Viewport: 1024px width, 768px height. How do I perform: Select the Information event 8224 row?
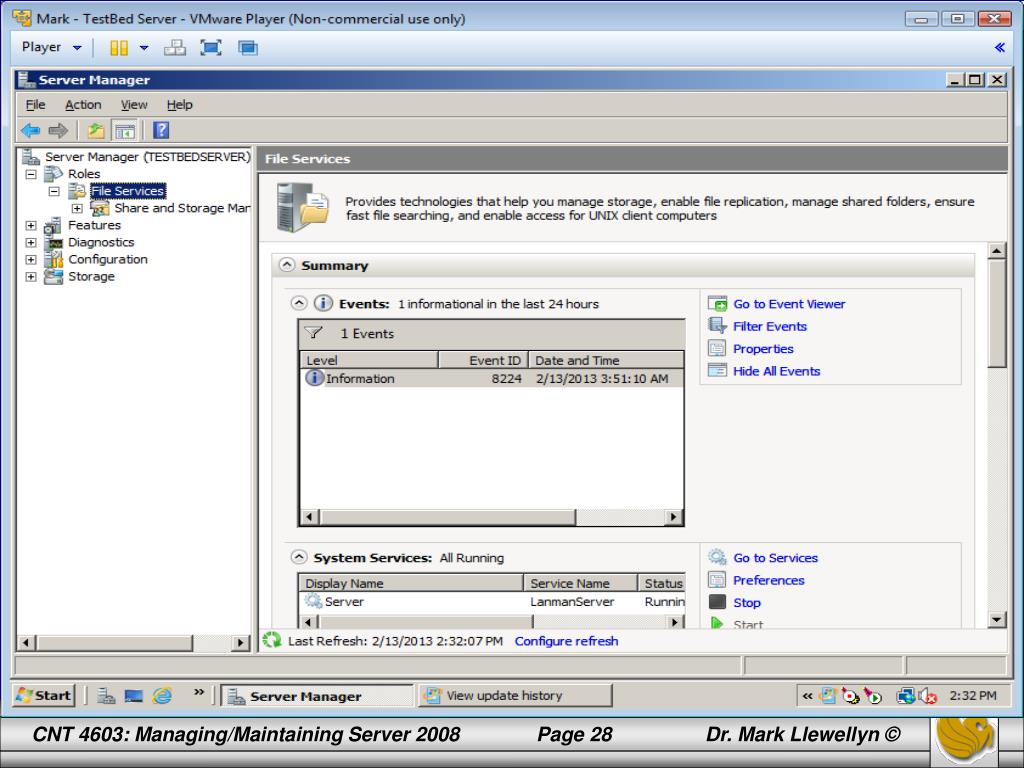(x=492, y=378)
